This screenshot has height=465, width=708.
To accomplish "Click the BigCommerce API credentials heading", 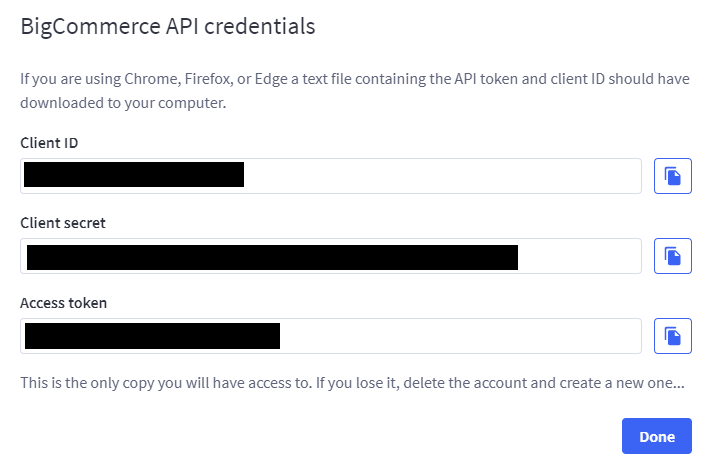I will [168, 27].
